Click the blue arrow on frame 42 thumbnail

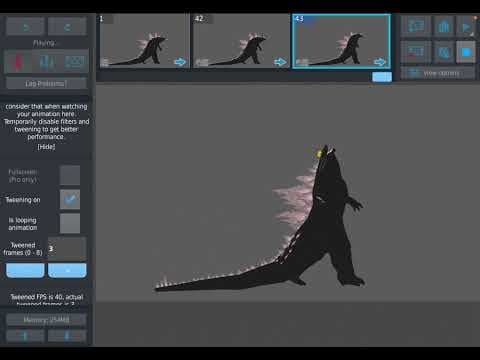pyautogui.click(x=280, y=62)
